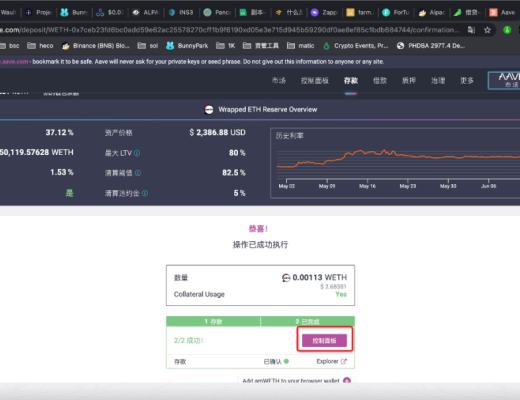Select step 1 存款 in the progress bar
Screen dimensions: 520x400
(x=213, y=321)
